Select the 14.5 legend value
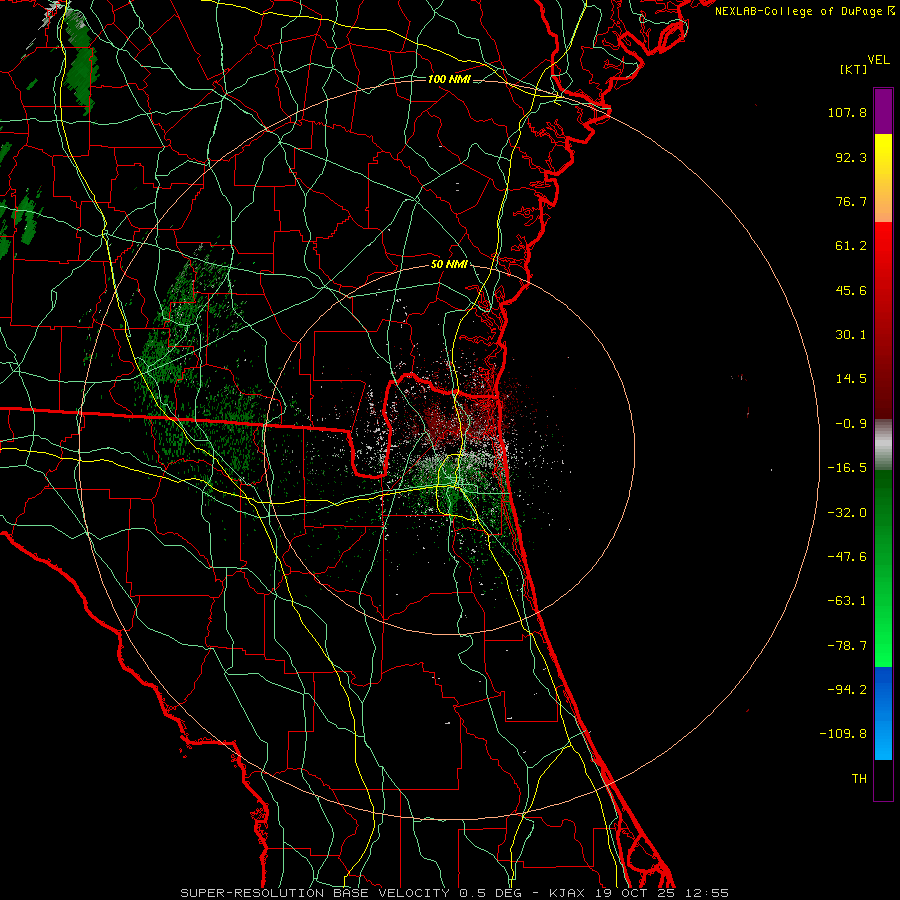Viewport: 900px width, 900px height. click(851, 379)
